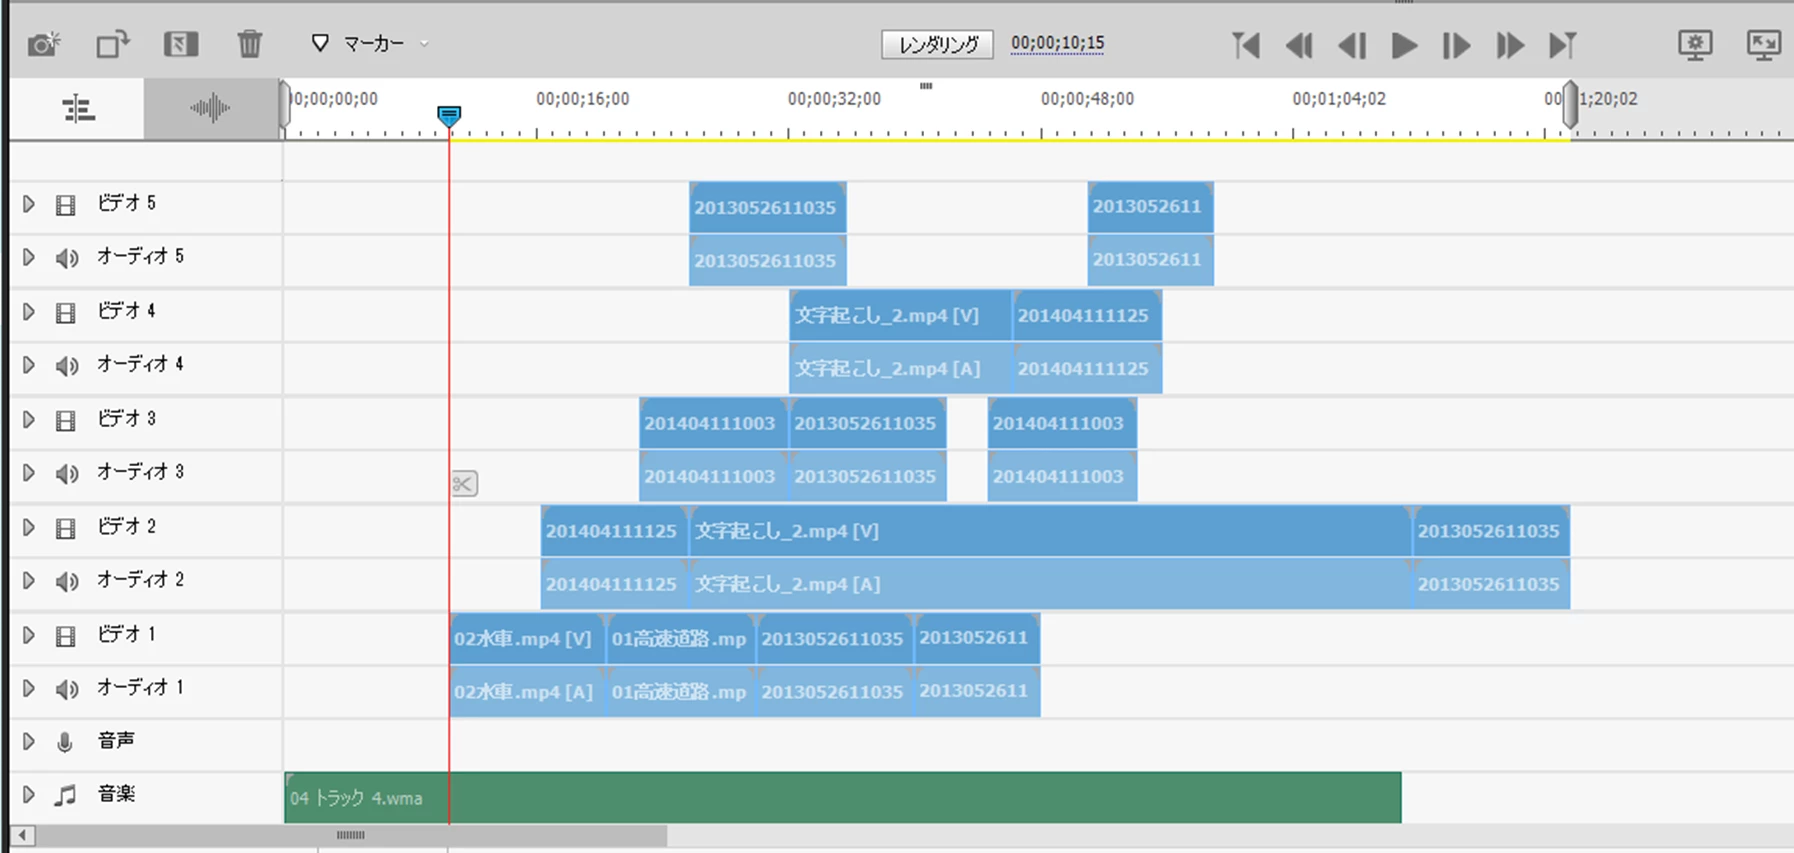Viewport: 1794px width, 853px height.
Task: Toggle ビデオ 2 film strip icon
Action: tap(66, 529)
